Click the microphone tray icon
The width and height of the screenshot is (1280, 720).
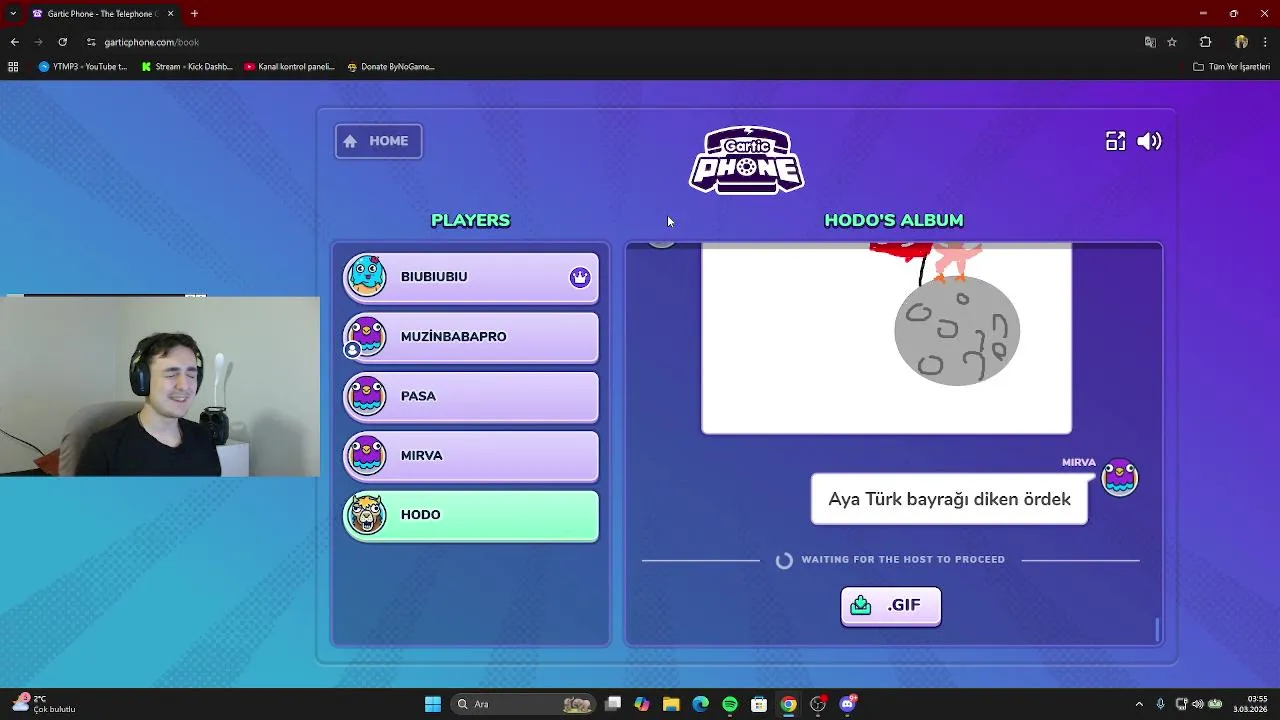[x=1160, y=704]
